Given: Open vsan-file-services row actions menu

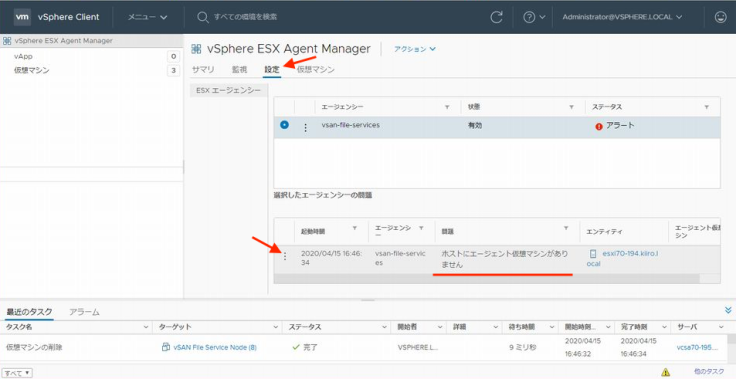Looking at the screenshot, I should (x=306, y=127).
